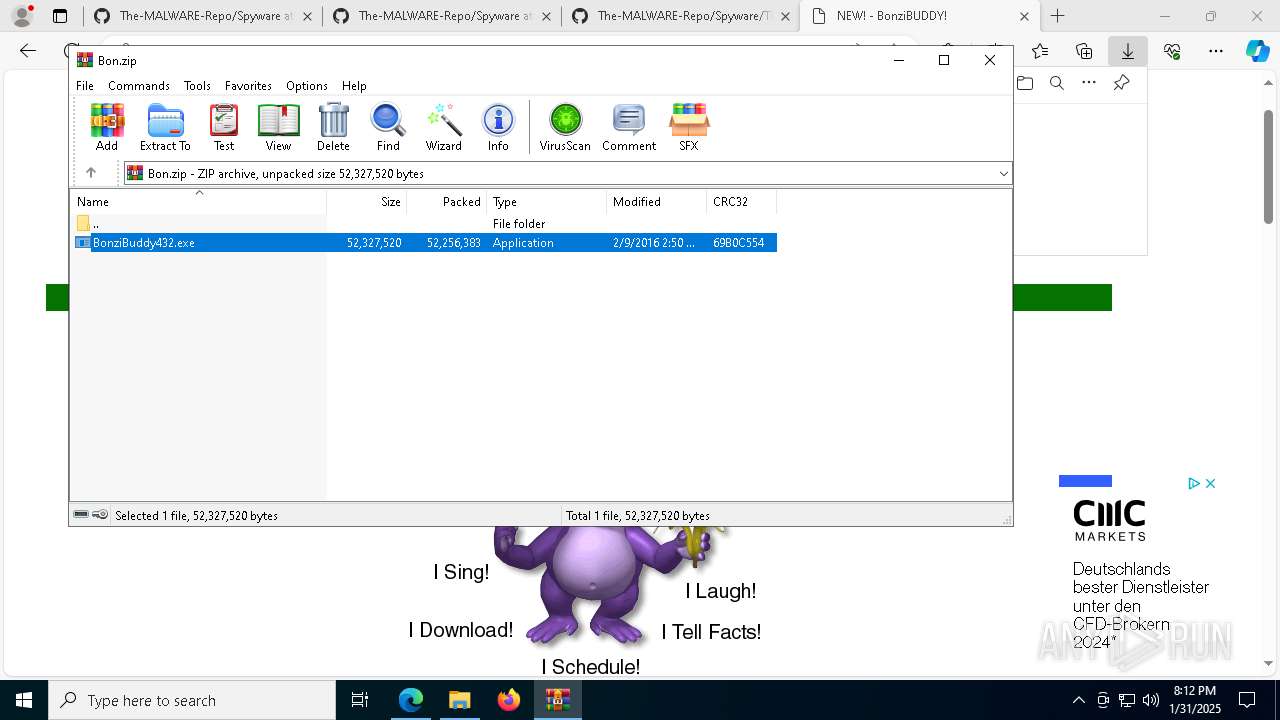The height and width of the screenshot is (720, 1280).
Task: Sort by CRC32 column header
Action: (741, 202)
